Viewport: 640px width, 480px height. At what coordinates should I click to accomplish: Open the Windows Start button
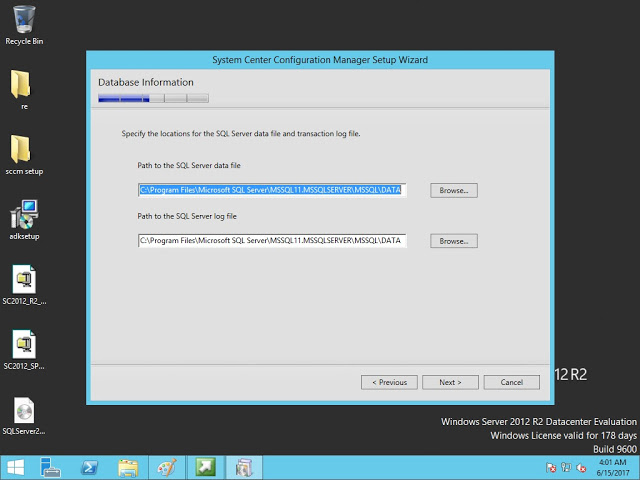[17, 467]
